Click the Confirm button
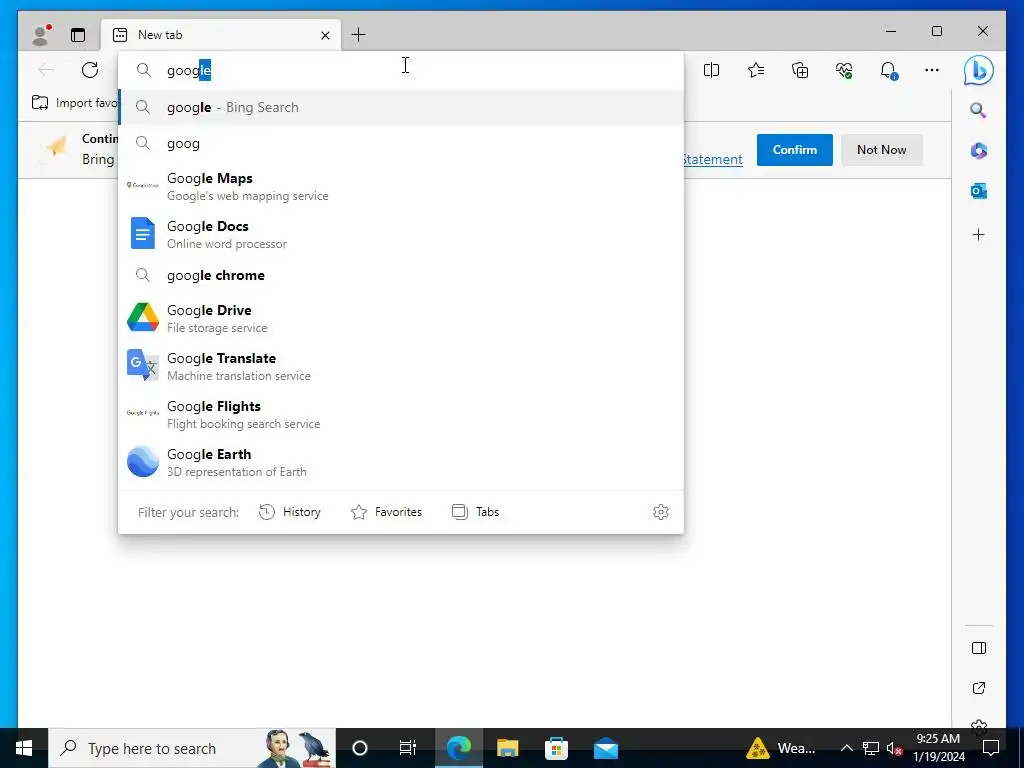This screenshot has height=768, width=1024. point(795,150)
